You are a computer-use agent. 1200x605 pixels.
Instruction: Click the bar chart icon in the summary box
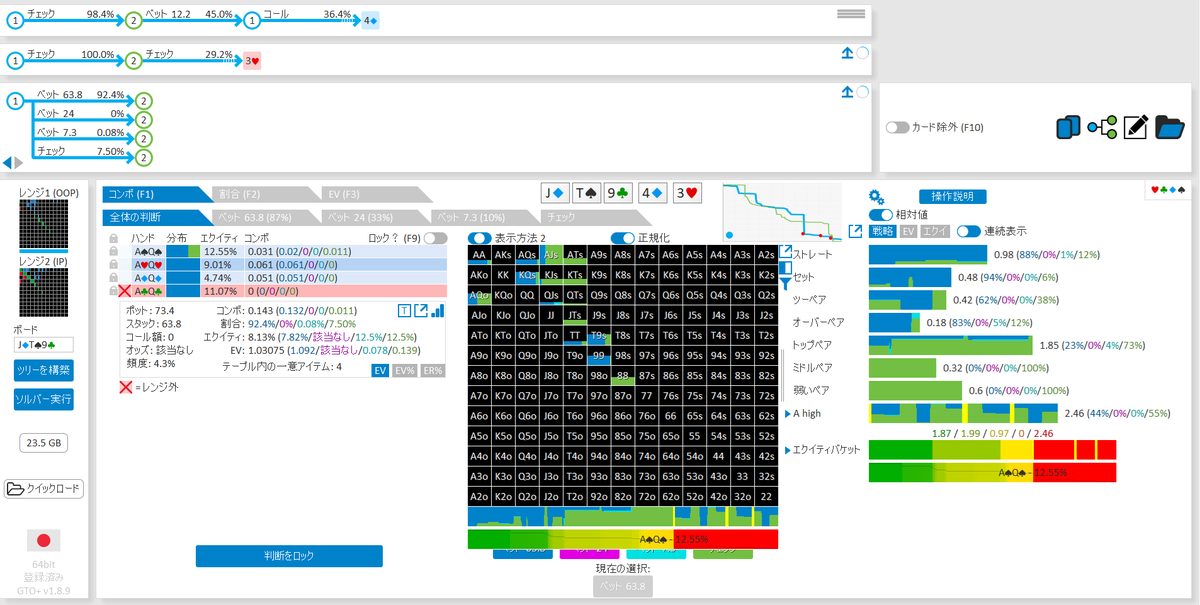point(438,311)
